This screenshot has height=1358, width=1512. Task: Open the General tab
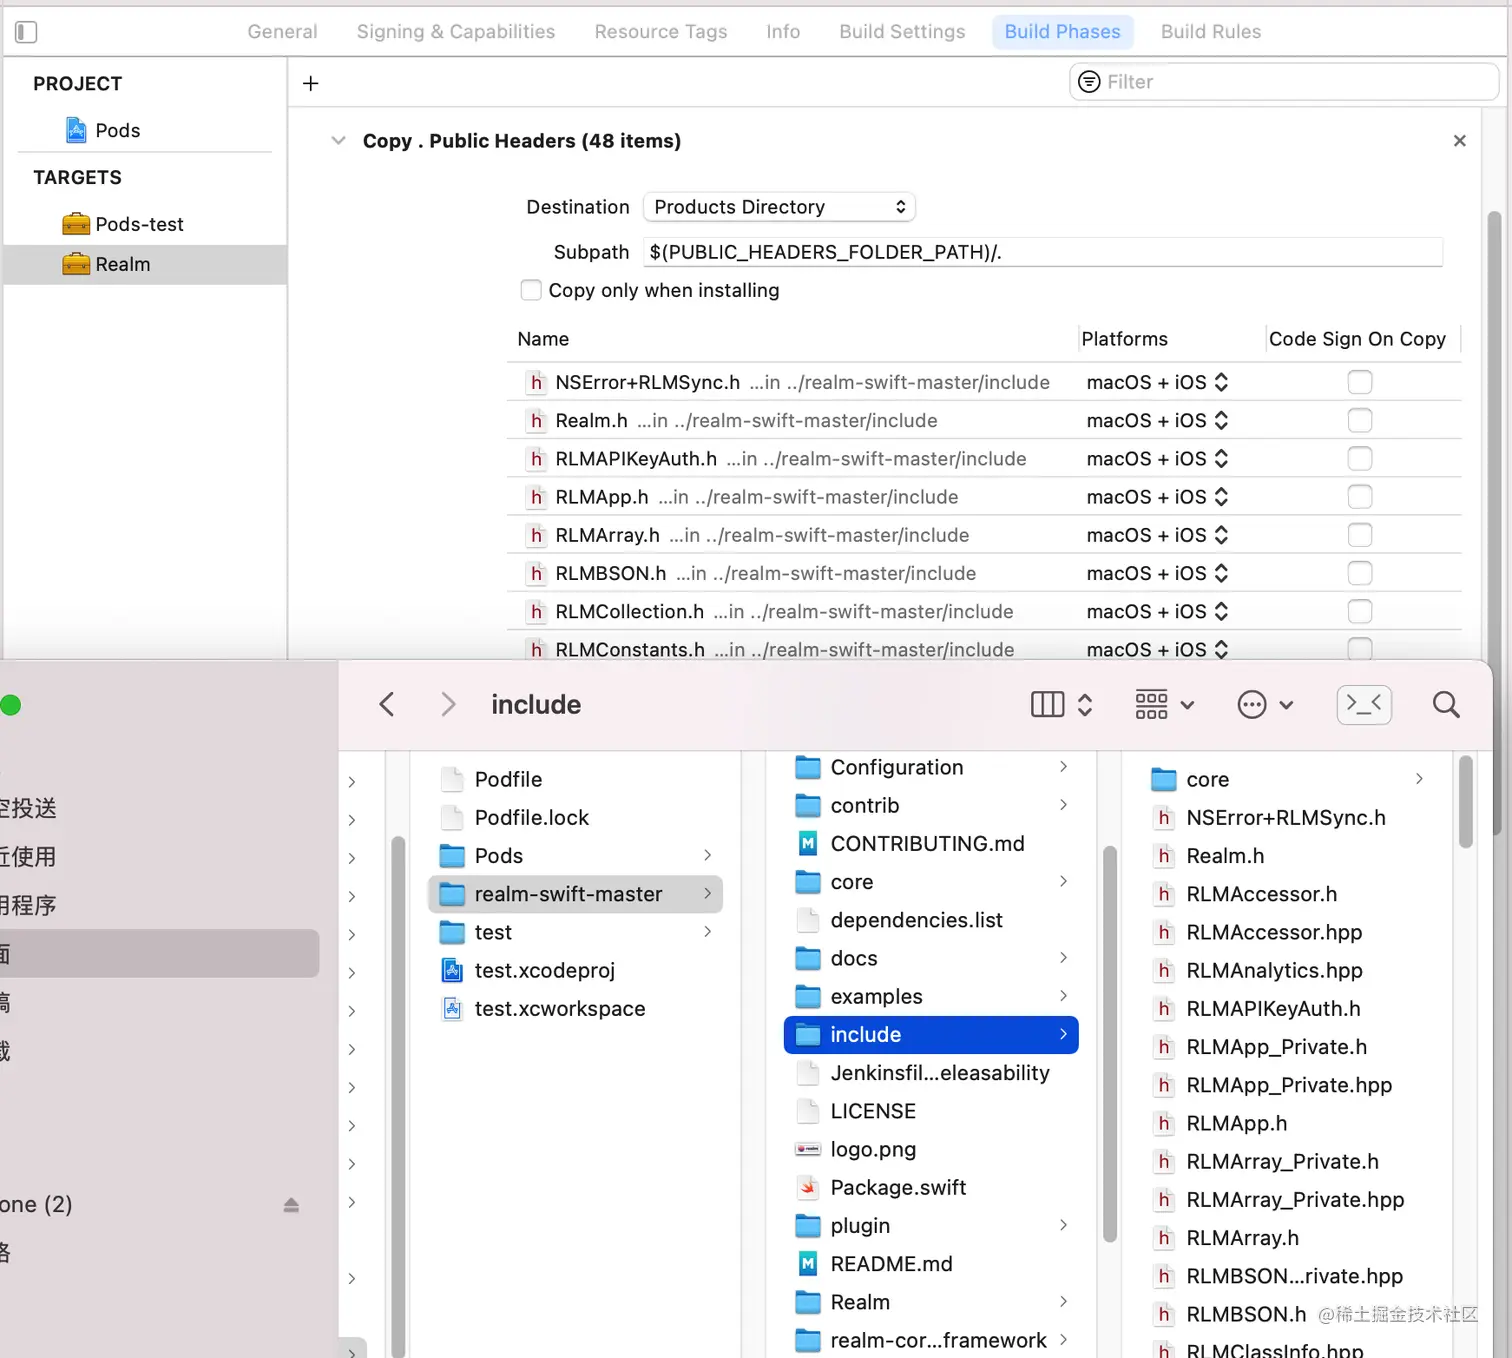283,32
